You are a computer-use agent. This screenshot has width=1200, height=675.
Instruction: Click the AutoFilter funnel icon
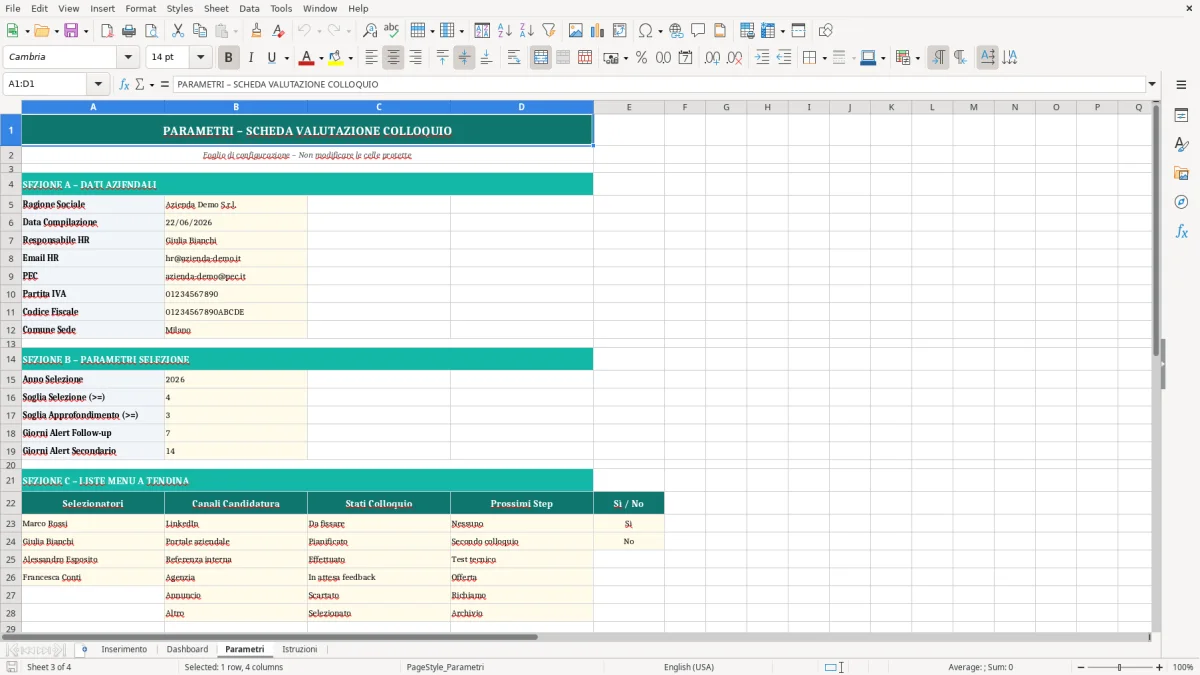(x=548, y=31)
